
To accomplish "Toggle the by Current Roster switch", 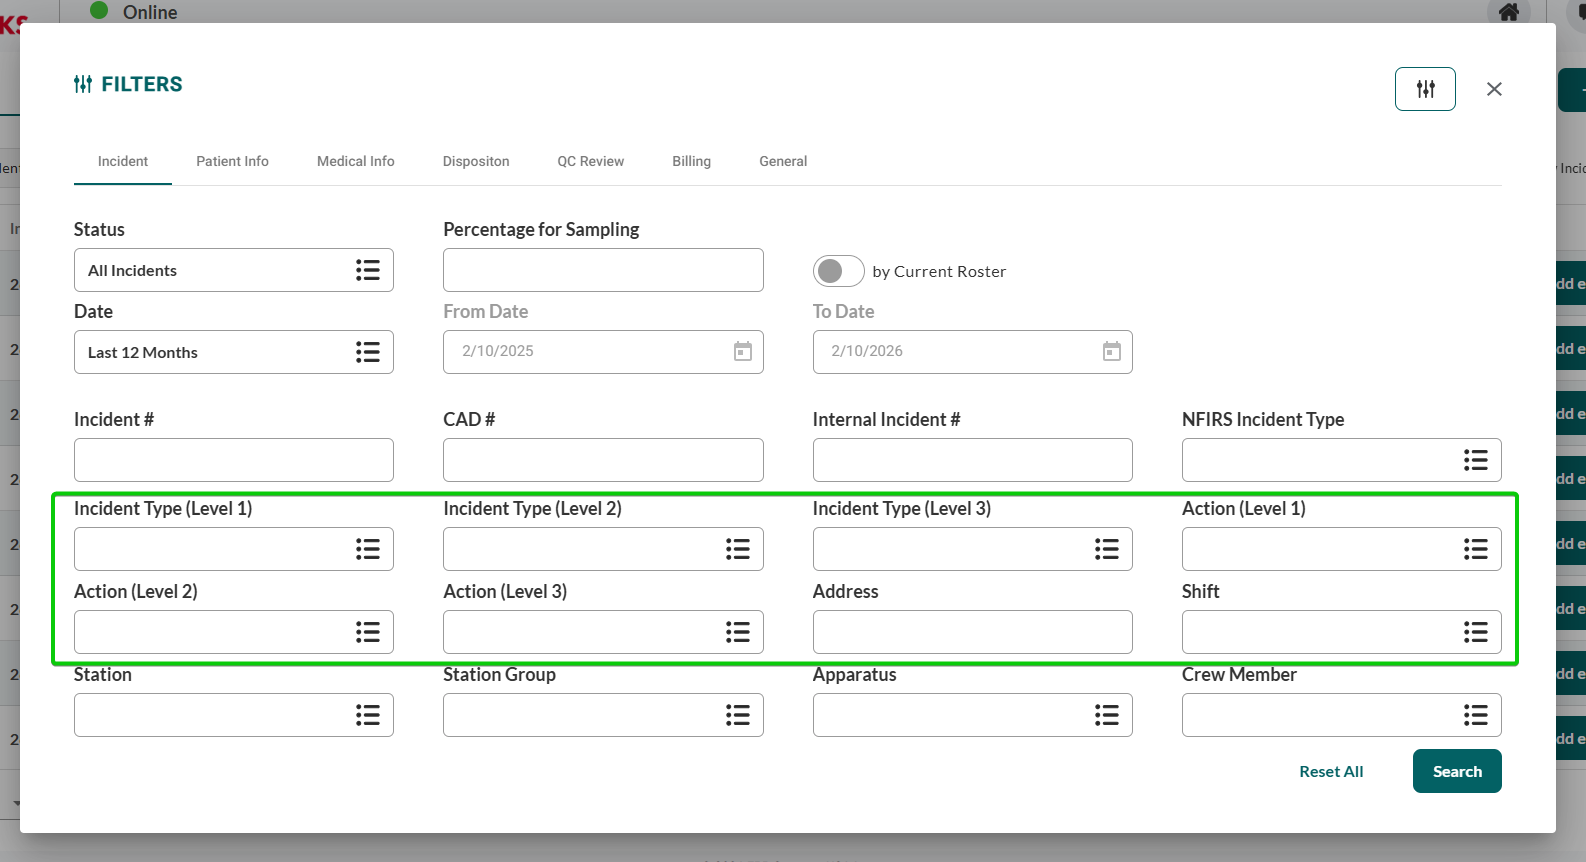I will 838,271.
